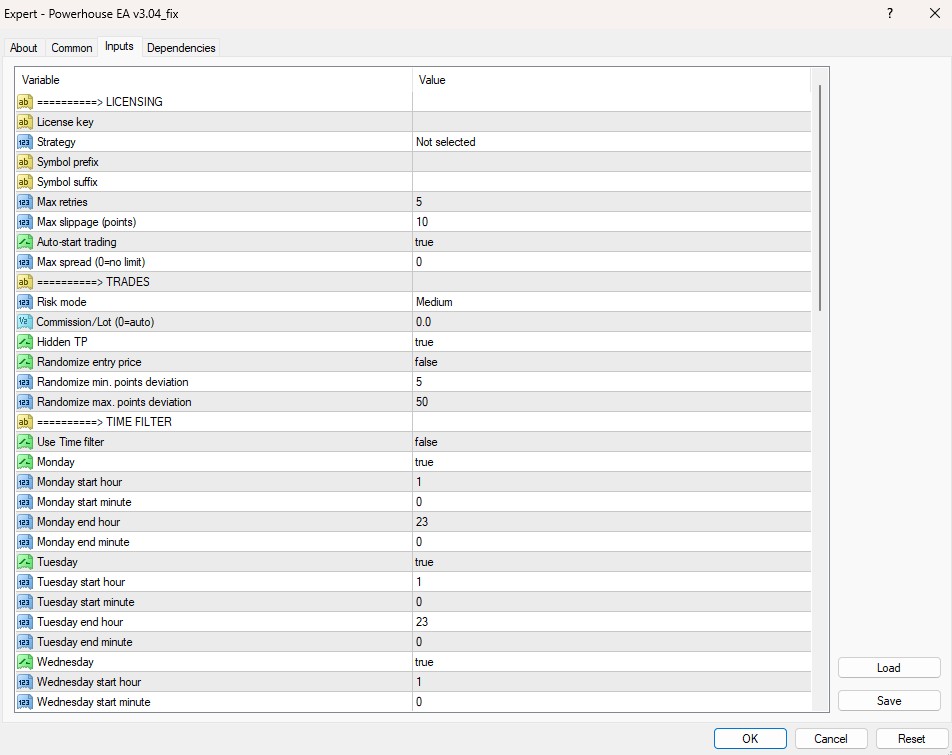Click the integer icon beside Max retries
The width and height of the screenshot is (952, 755).
coord(24,202)
